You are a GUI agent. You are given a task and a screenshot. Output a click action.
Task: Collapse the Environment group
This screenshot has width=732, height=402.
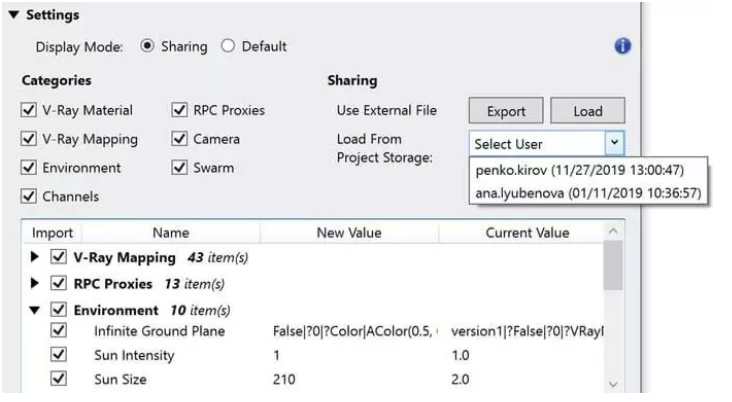click(x=37, y=309)
